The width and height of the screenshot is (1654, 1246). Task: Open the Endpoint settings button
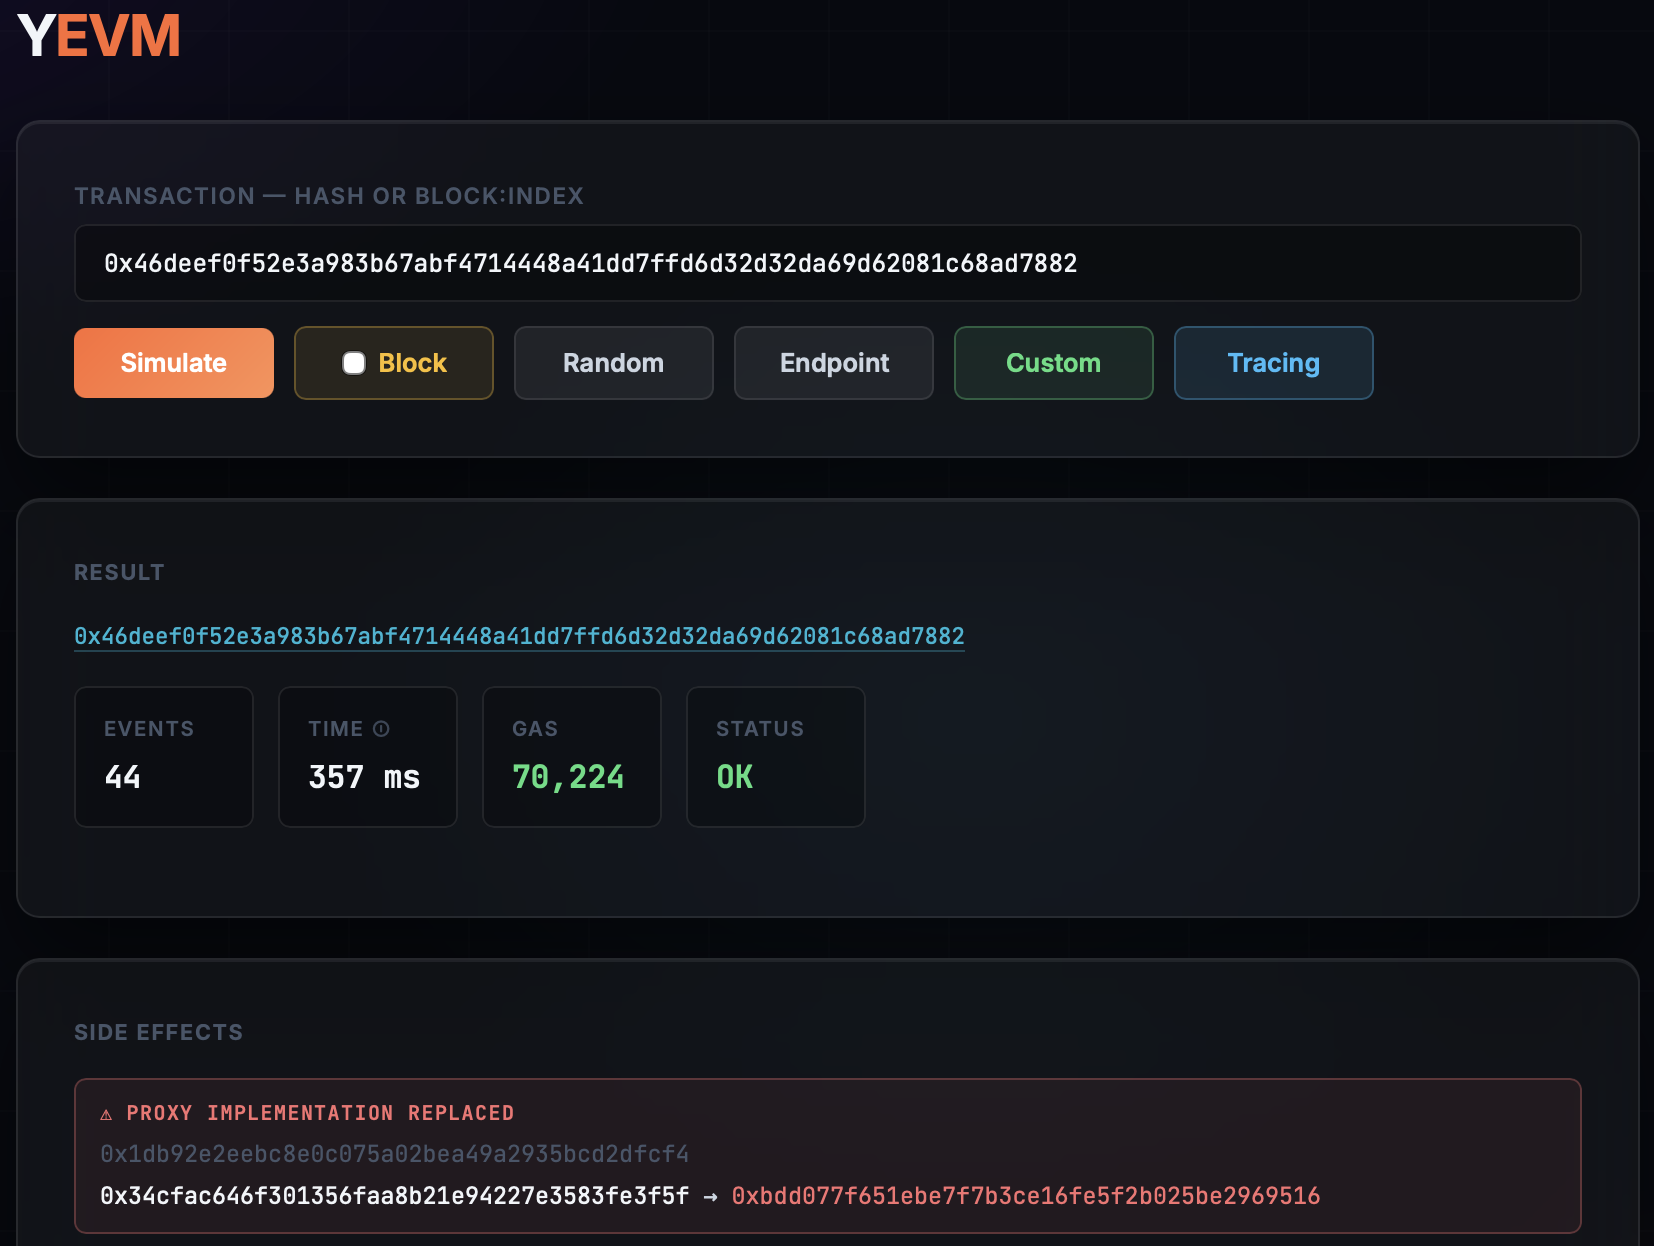834,363
